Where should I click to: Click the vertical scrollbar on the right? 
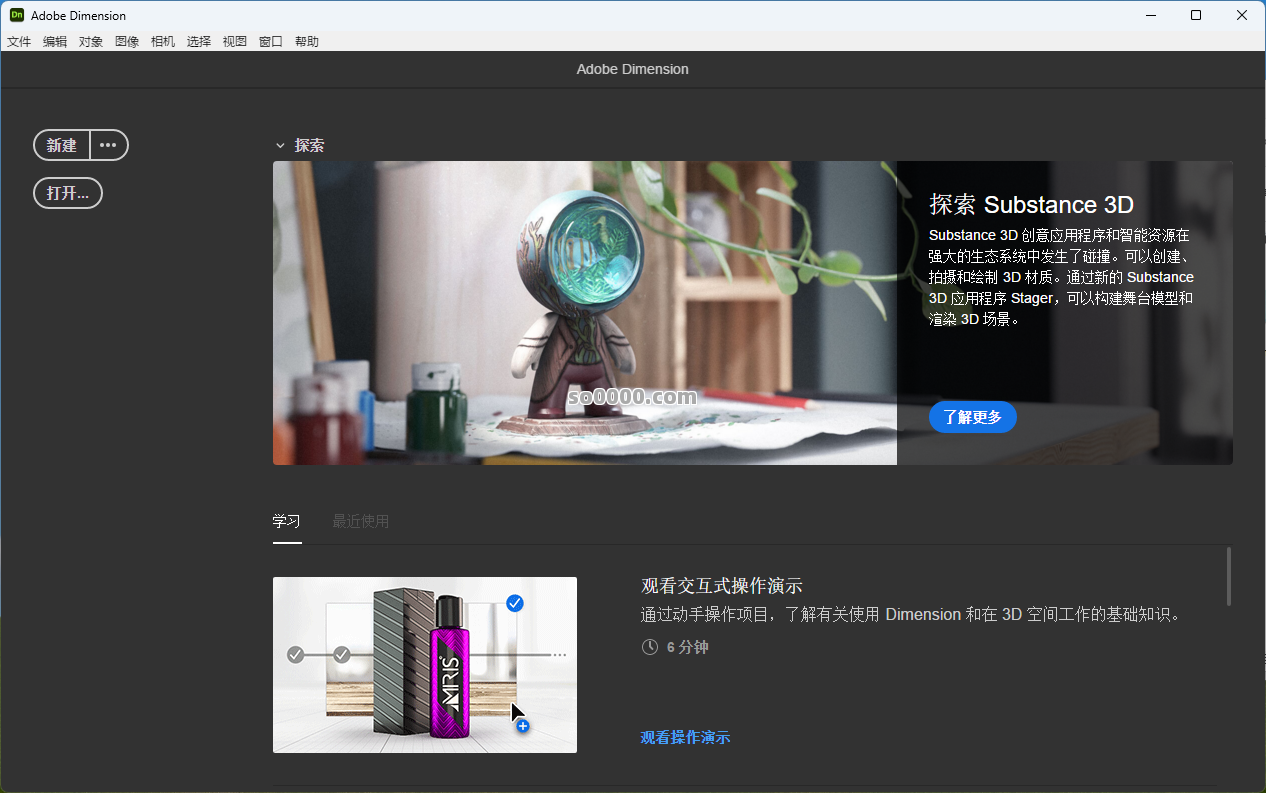[1231, 577]
